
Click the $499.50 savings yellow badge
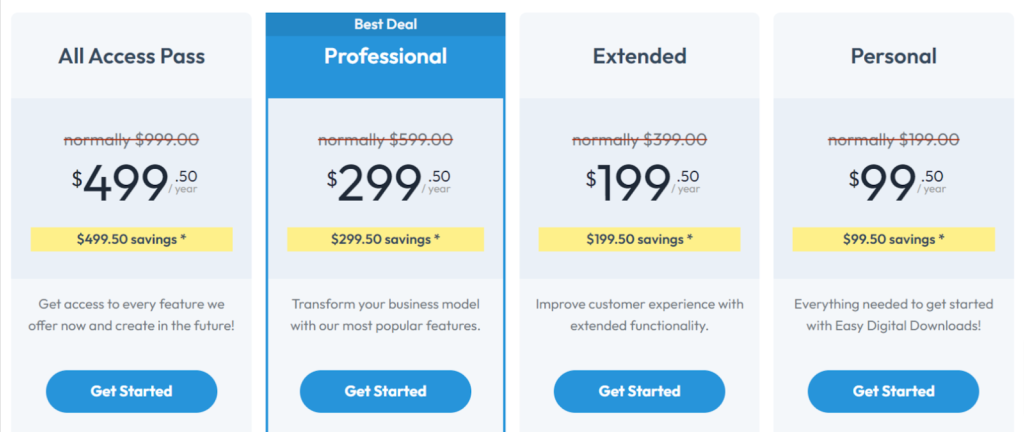point(131,239)
